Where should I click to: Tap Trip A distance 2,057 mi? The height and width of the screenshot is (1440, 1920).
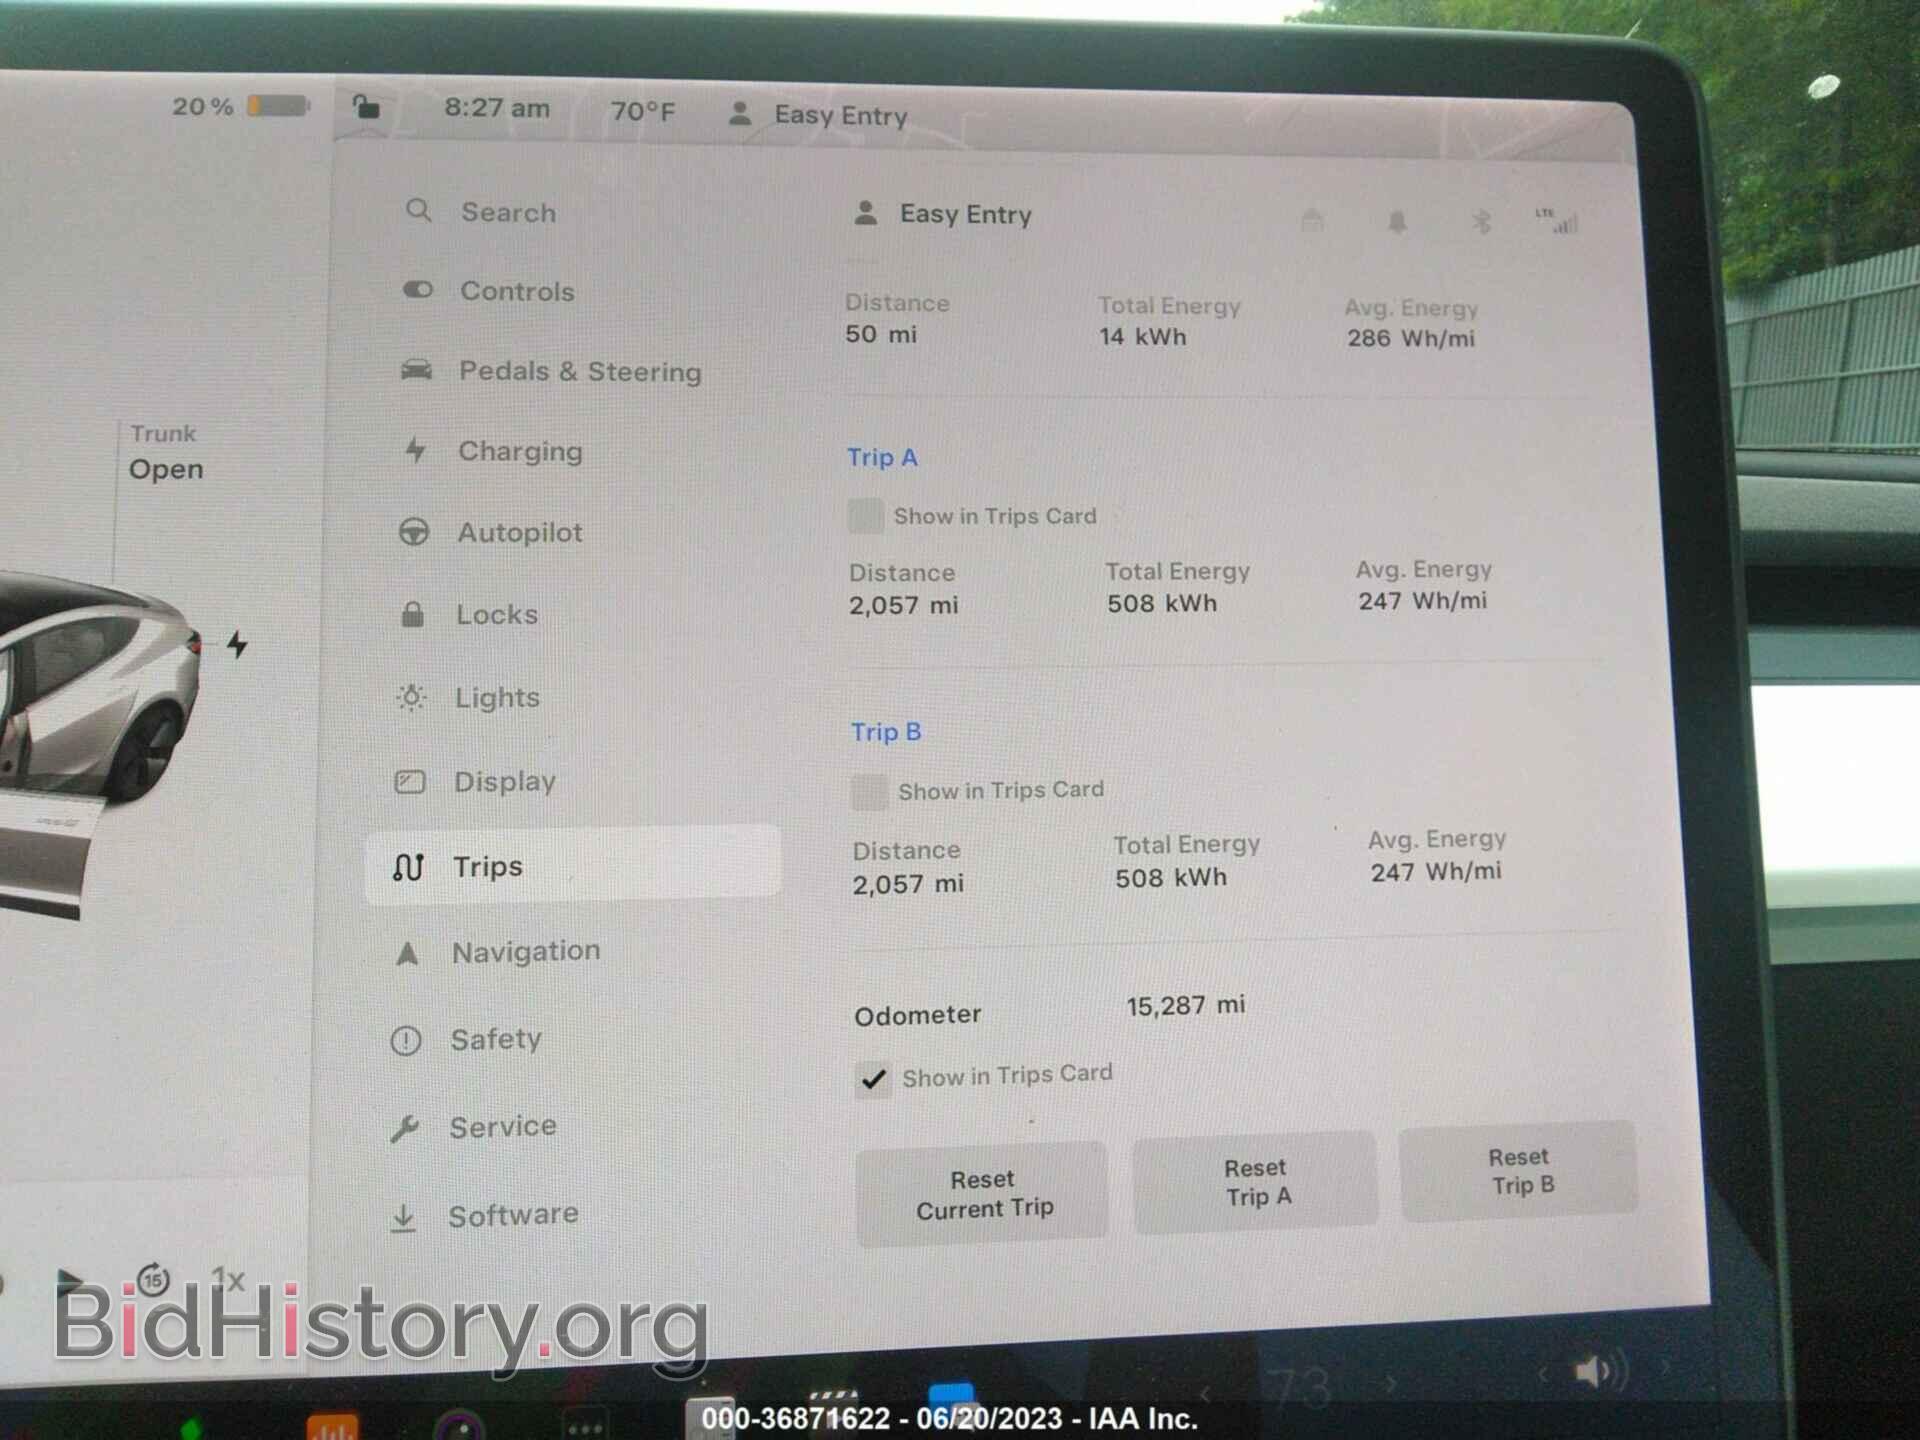(x=904, y=605)
